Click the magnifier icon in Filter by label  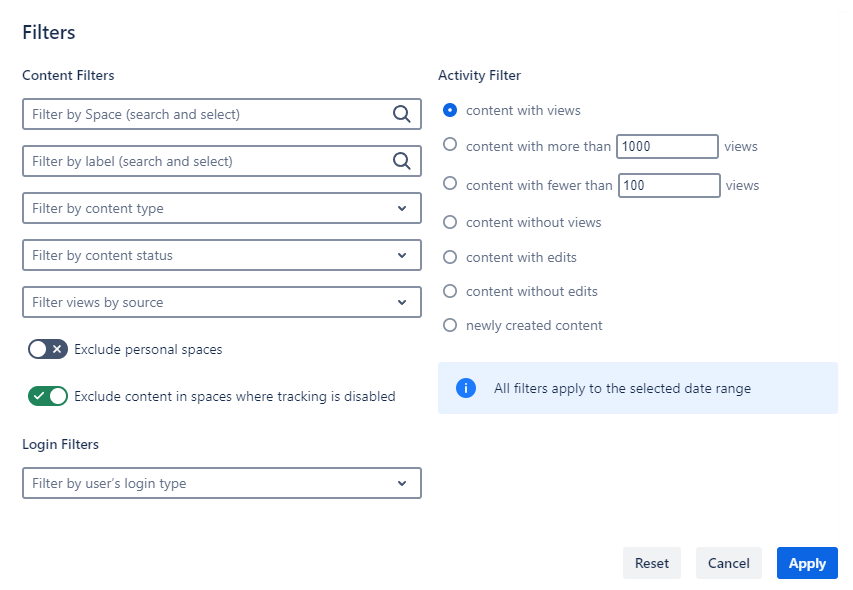point(401,161)
